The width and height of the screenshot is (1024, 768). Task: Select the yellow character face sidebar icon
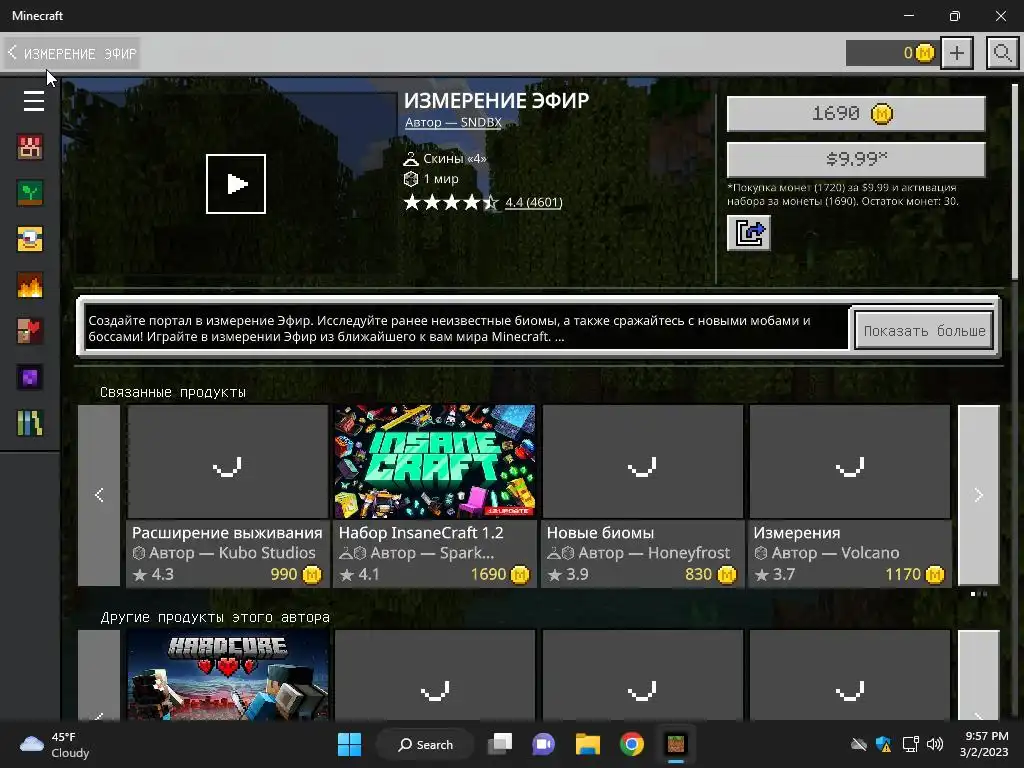coord(30,239)
